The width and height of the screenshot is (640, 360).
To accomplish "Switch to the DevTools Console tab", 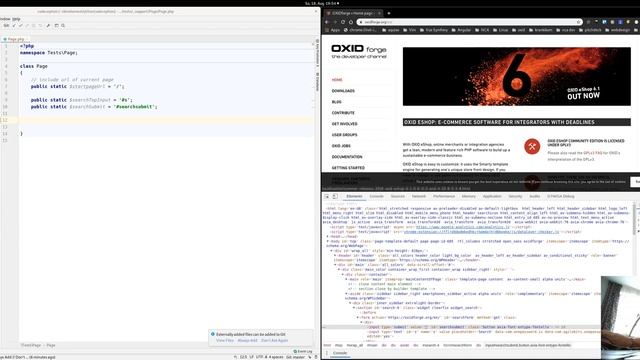I will 376,196.
